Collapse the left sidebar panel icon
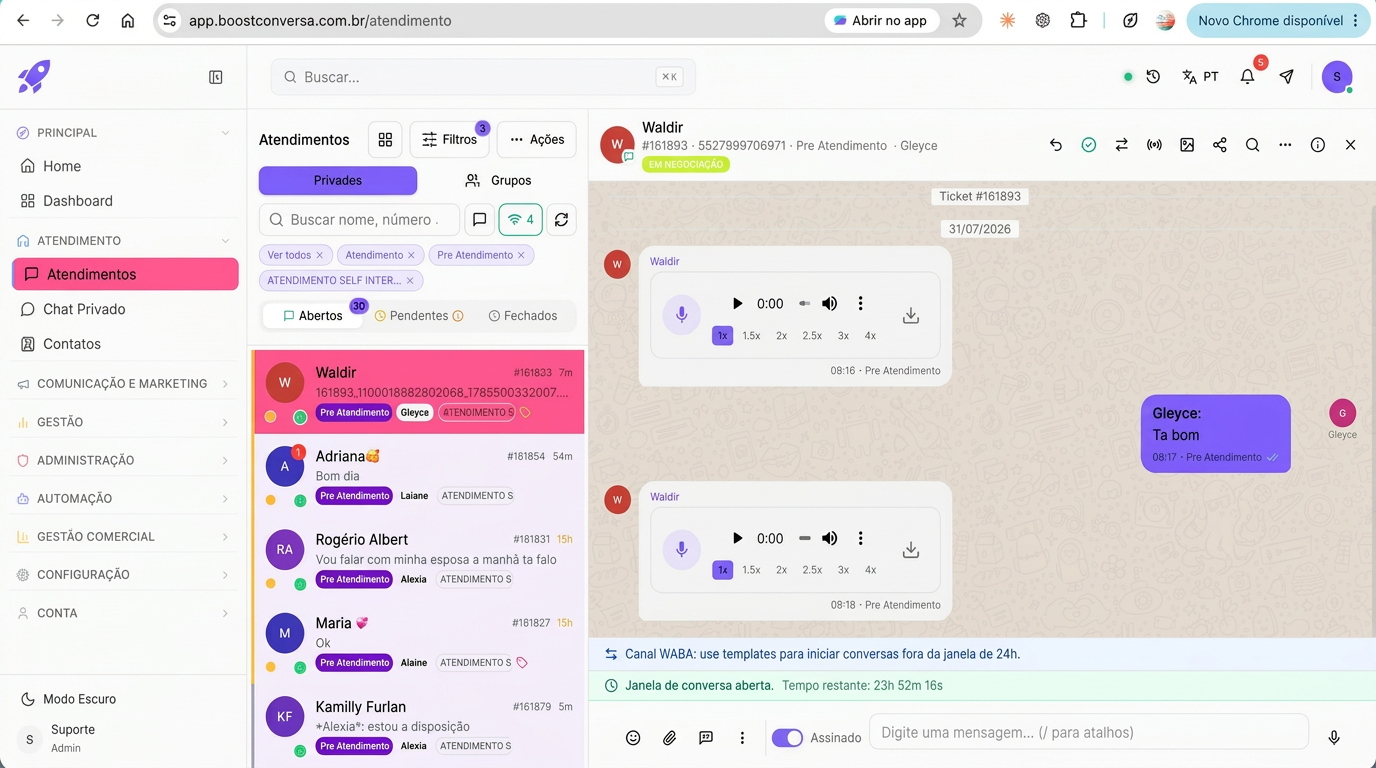The height and width of the screenshot is (768, 1376). click(x=215, y=77)
